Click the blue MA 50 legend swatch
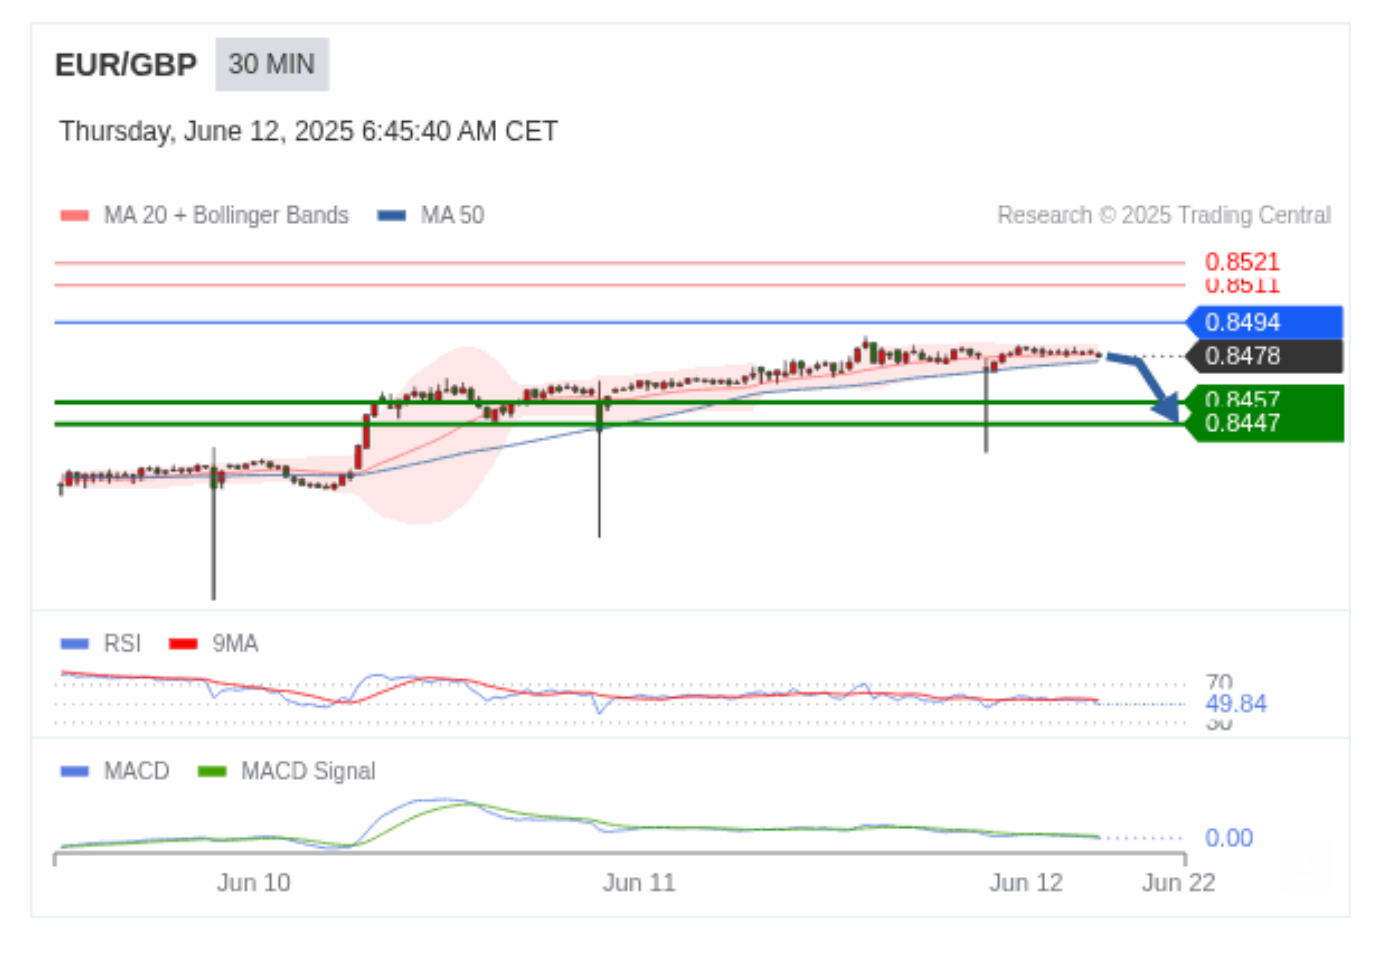The height and width of the screenshot is (956, 1384). (x=392, y=215)
